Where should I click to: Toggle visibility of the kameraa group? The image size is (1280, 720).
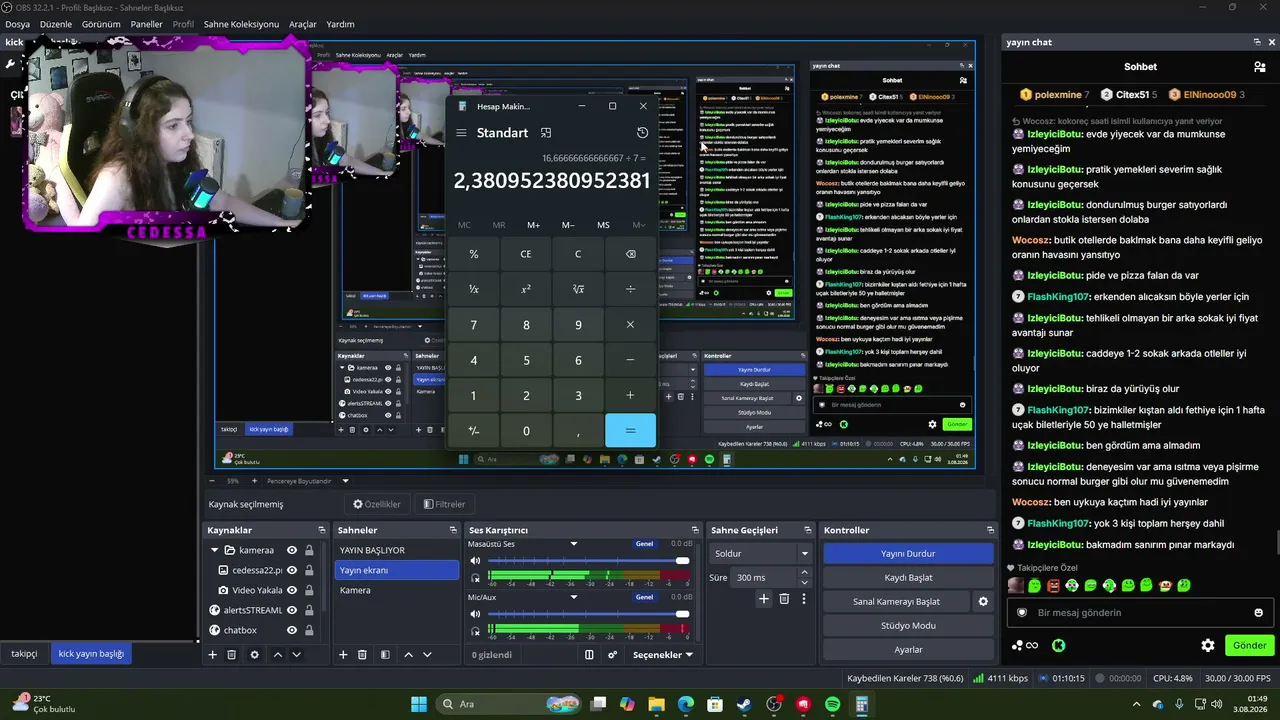point(292,550)
